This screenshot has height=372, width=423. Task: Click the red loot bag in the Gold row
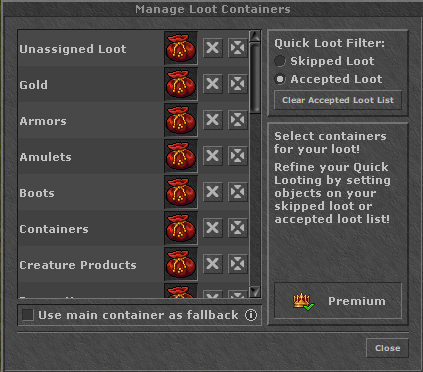click(181, 84)
